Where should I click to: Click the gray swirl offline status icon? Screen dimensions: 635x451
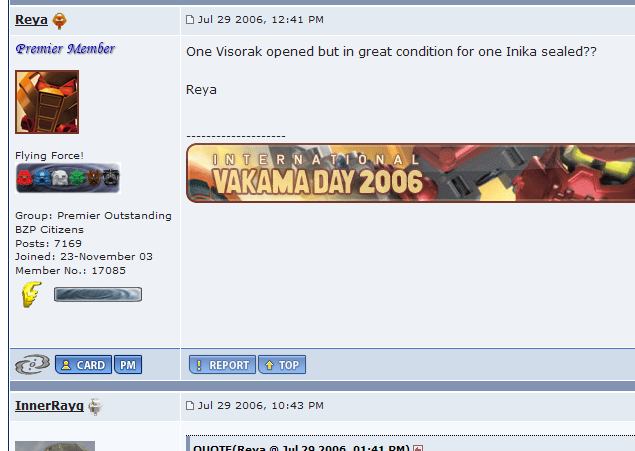click(32, 364)
